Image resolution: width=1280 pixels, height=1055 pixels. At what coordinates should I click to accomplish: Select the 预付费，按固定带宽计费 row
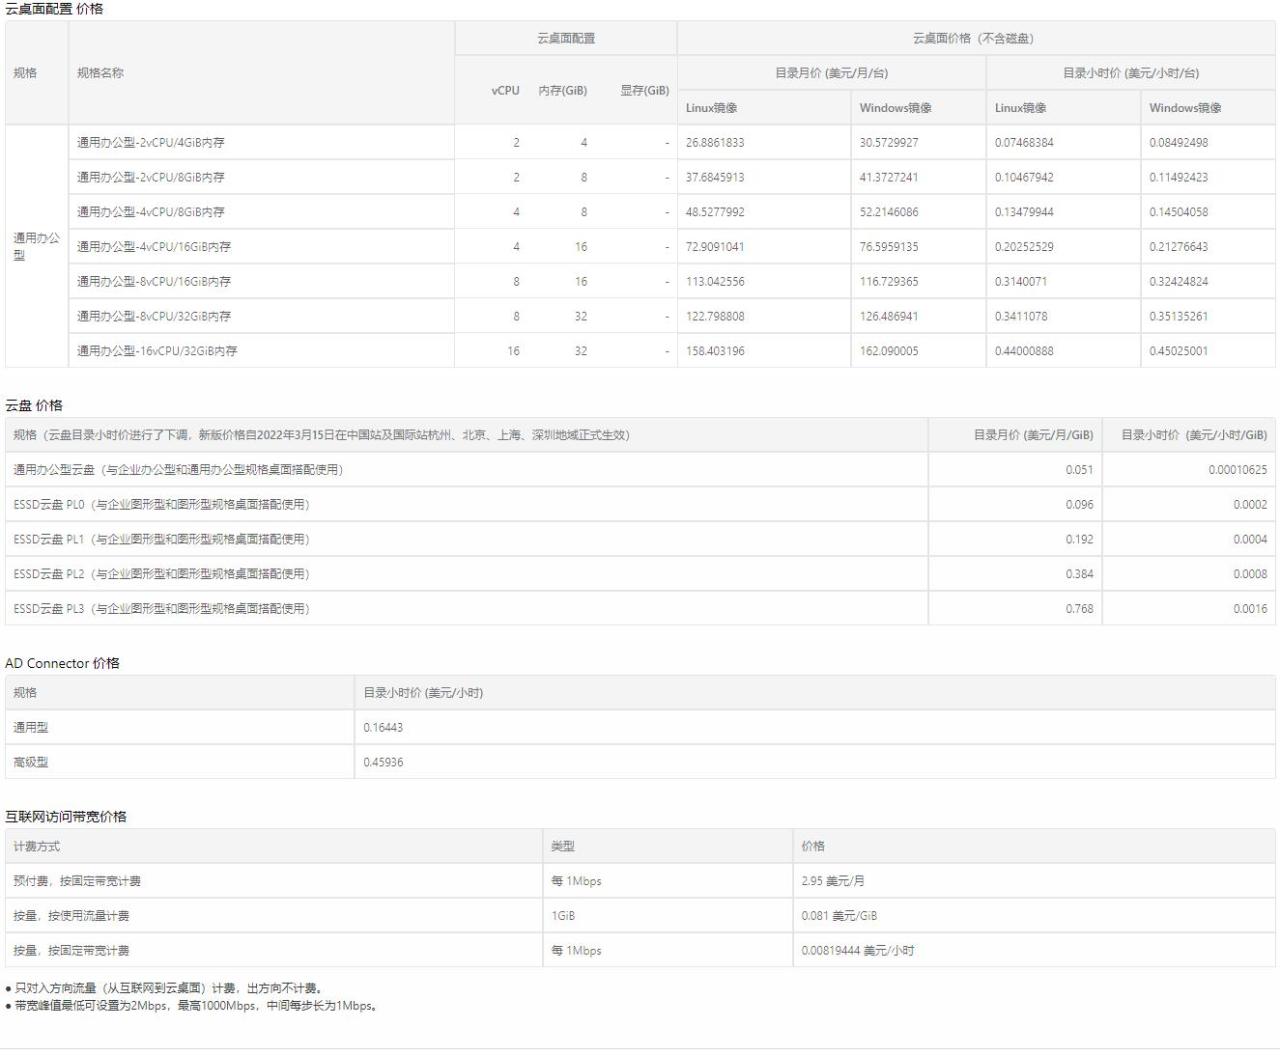640,882
